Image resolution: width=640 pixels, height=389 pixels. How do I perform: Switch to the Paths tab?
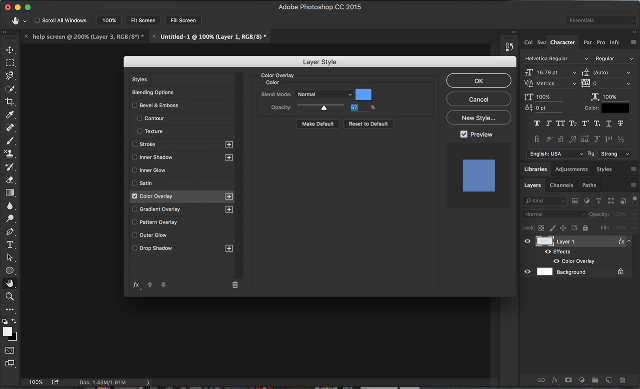coord(589,185)
